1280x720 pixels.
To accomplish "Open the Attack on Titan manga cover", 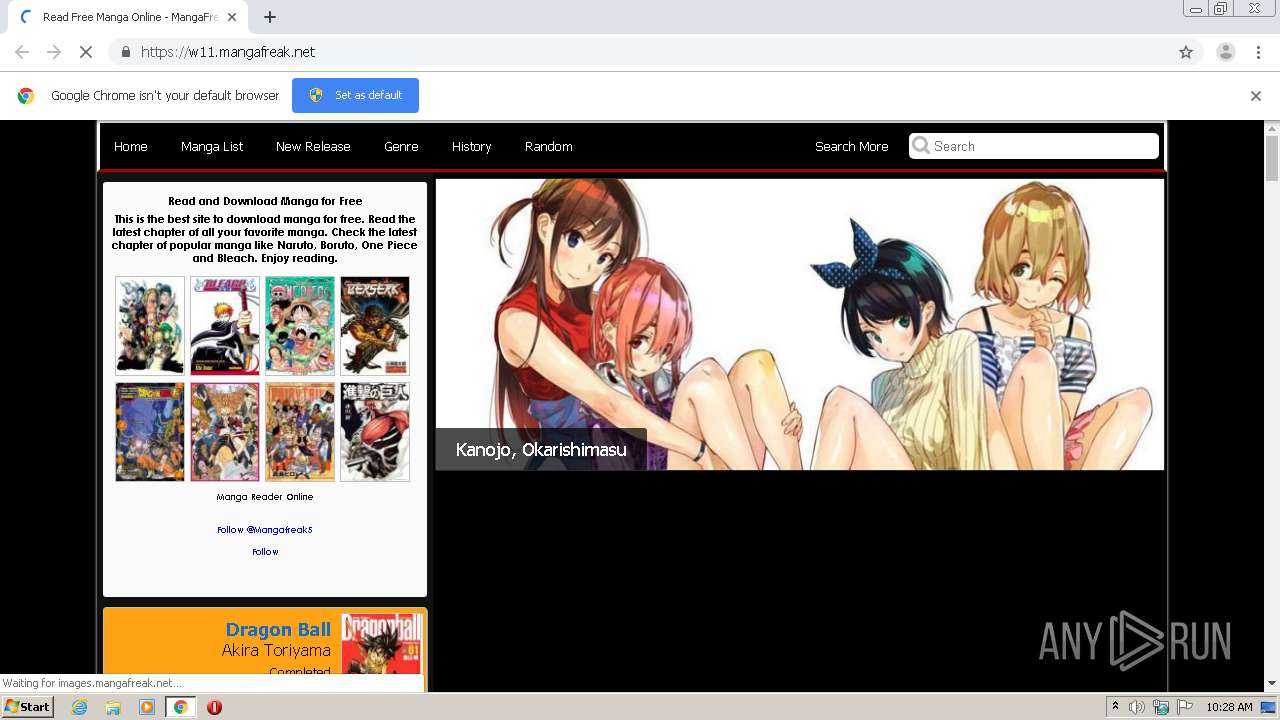I will pos(375,432).
